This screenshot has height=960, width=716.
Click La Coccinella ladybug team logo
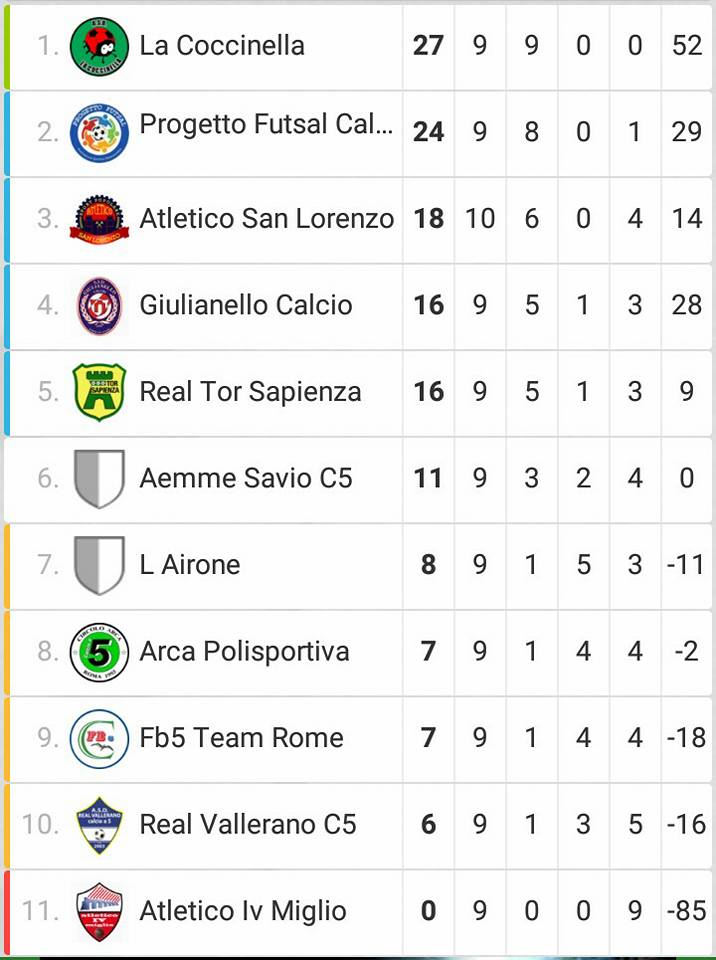tap(99, 46)
